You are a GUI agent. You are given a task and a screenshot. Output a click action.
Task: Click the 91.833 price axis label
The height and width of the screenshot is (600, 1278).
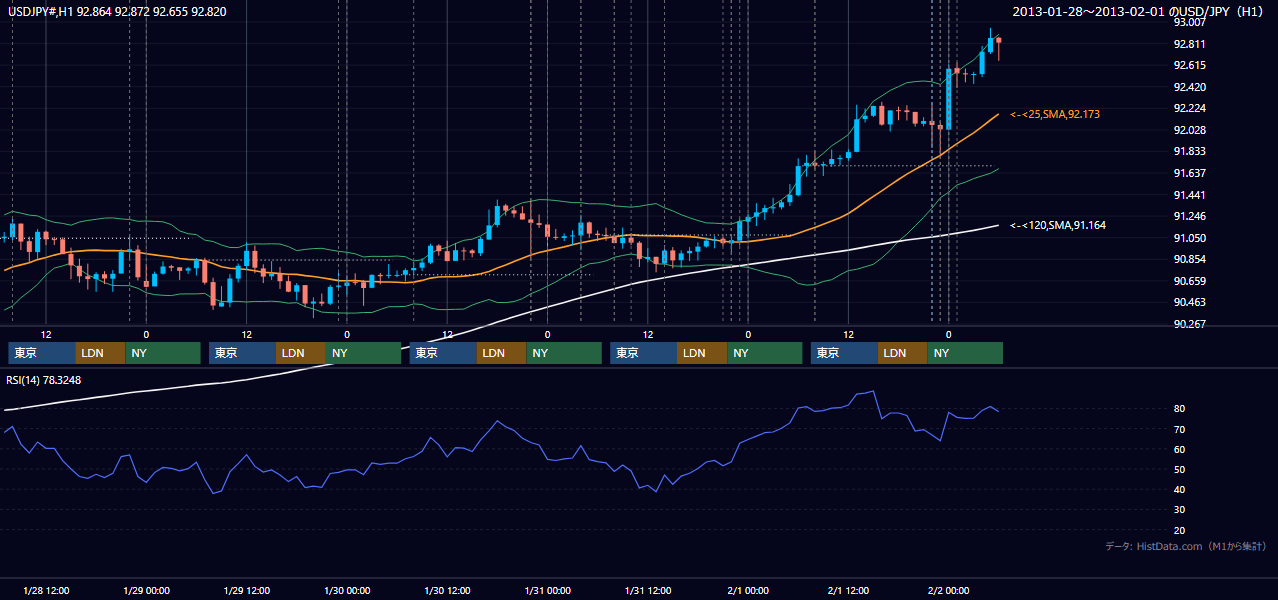coord(1189,151)
